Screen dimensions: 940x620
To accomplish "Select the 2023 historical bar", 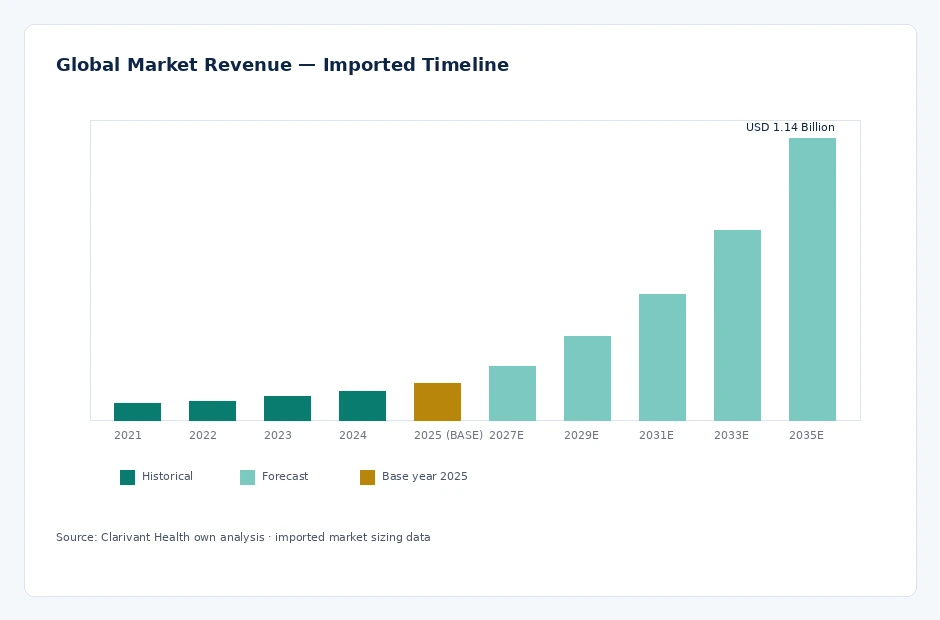I will [287, 408].
